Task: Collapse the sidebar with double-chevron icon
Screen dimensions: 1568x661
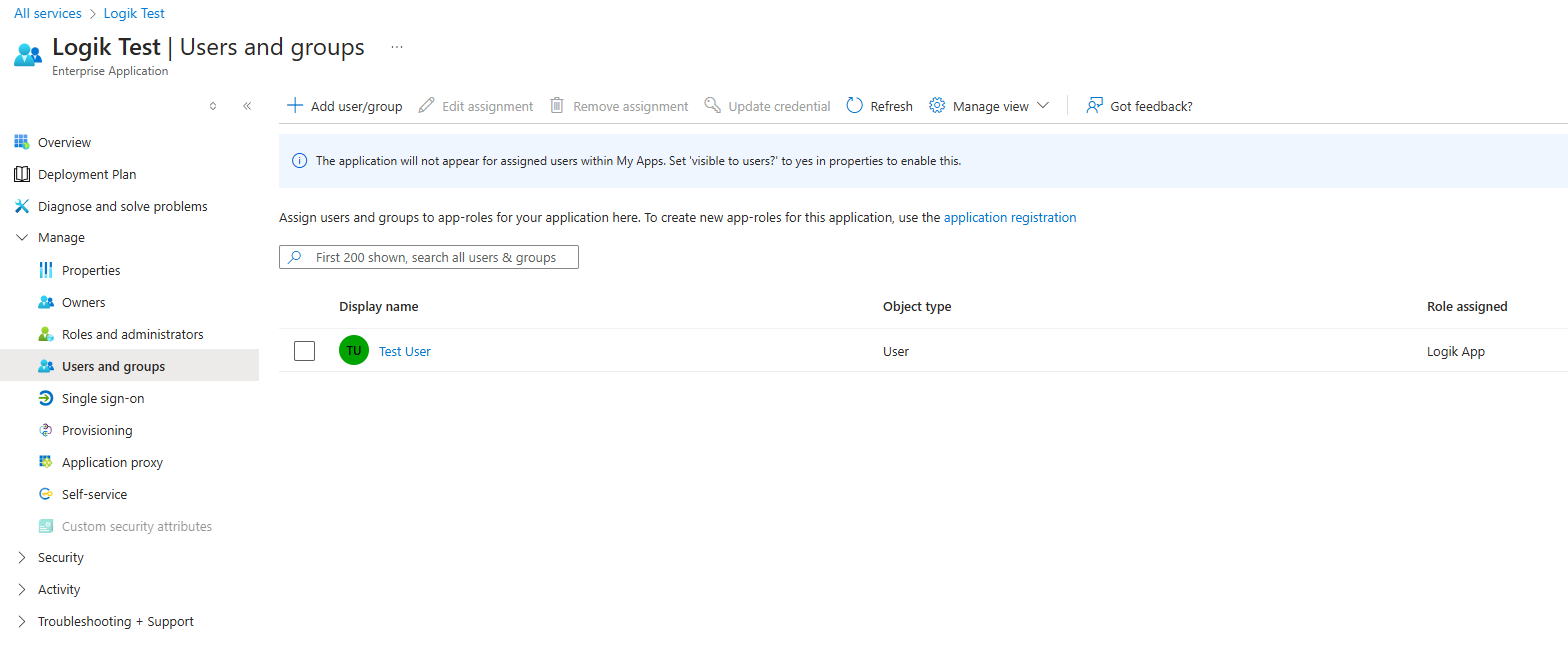Action: (247, 105)
